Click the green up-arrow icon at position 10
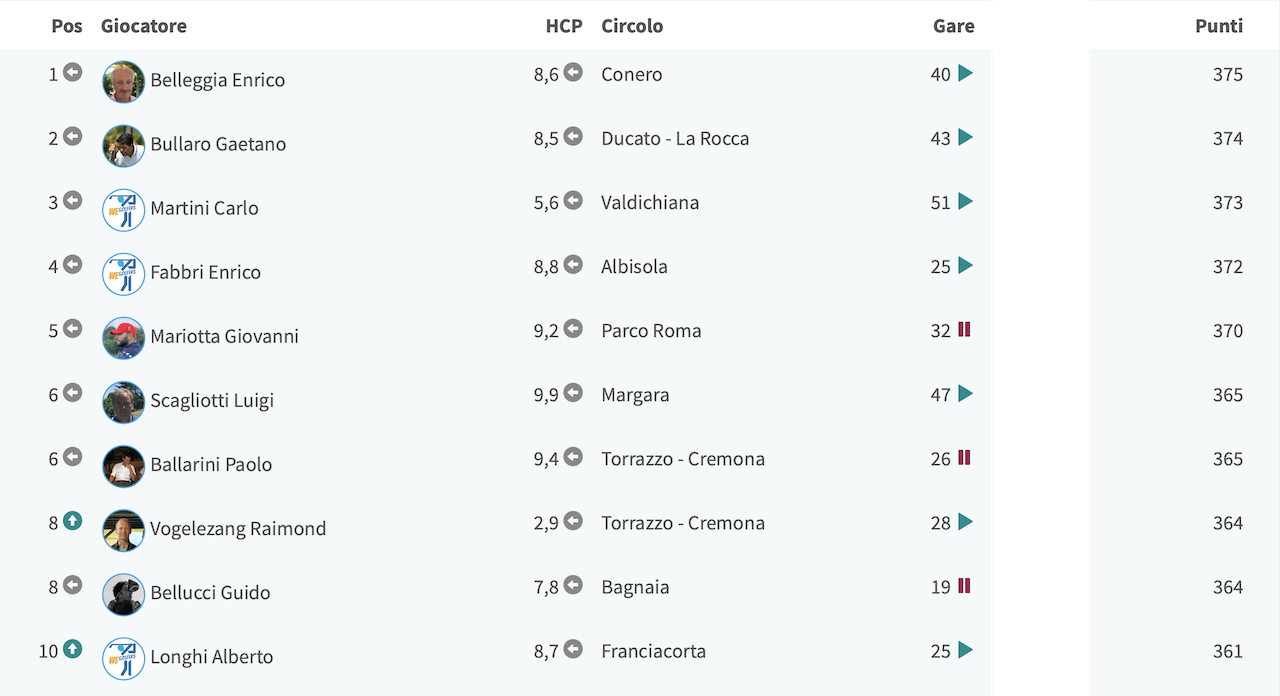The image size is (1280, 696). (72, 649)
